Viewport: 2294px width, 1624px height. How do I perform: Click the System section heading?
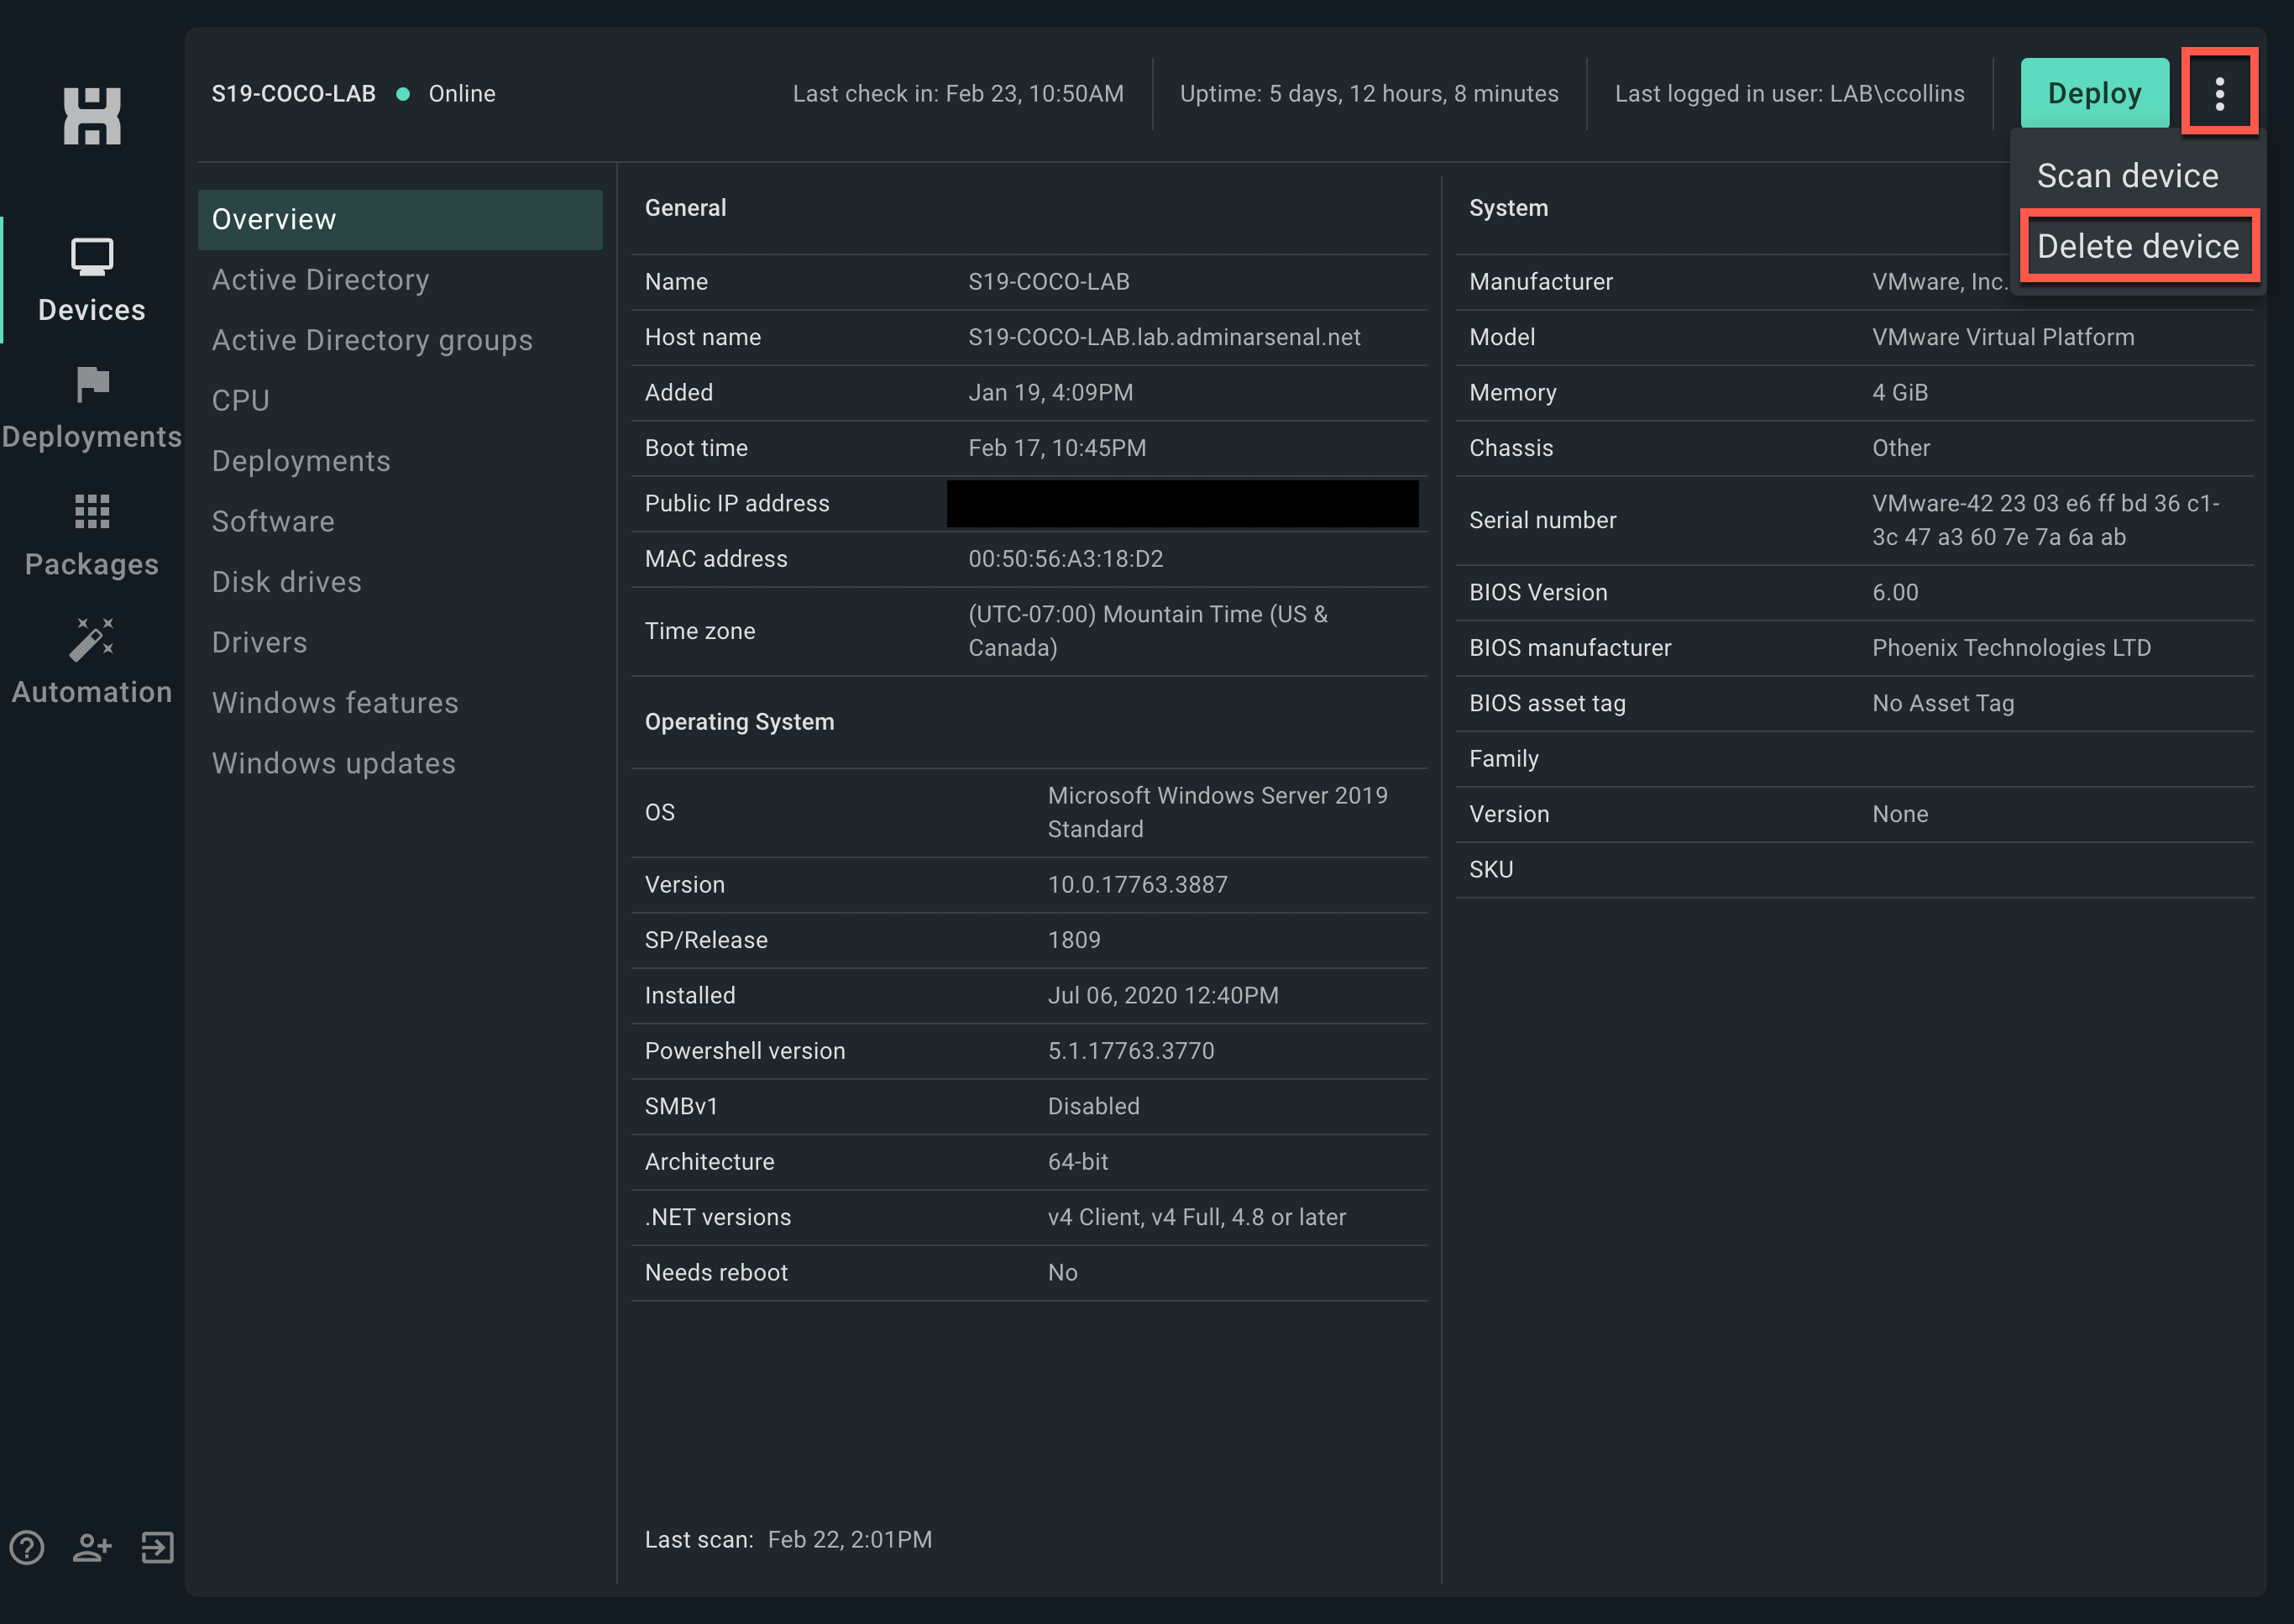pyautogui.click(x=1508, y=207)
